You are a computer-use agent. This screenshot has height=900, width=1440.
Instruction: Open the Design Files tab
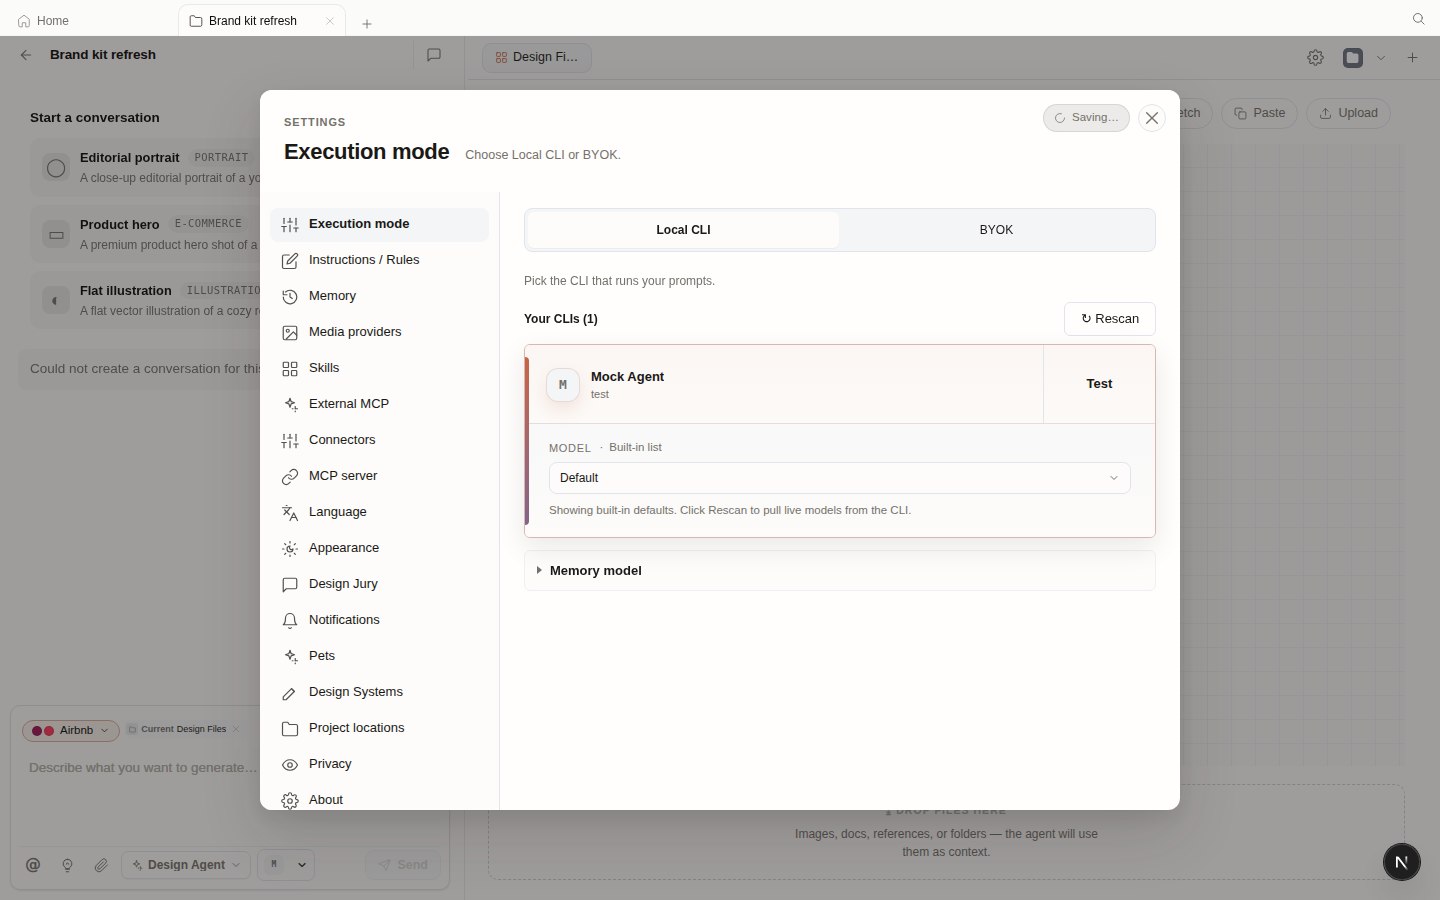537,57
